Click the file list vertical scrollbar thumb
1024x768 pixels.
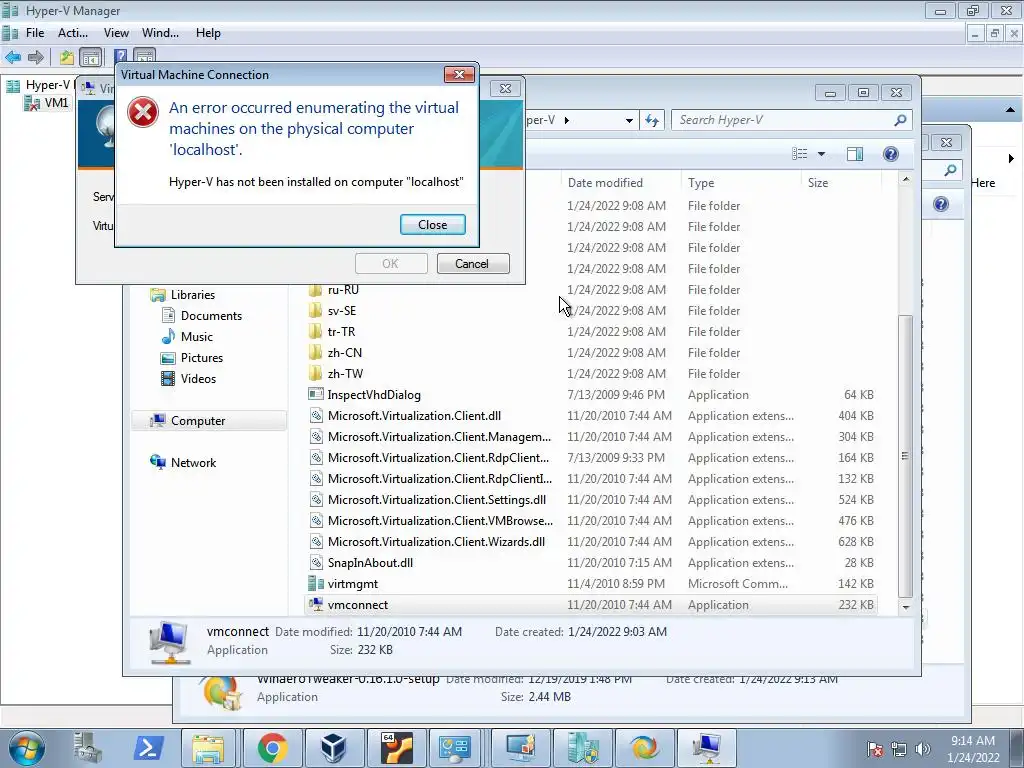click(905, 456)
